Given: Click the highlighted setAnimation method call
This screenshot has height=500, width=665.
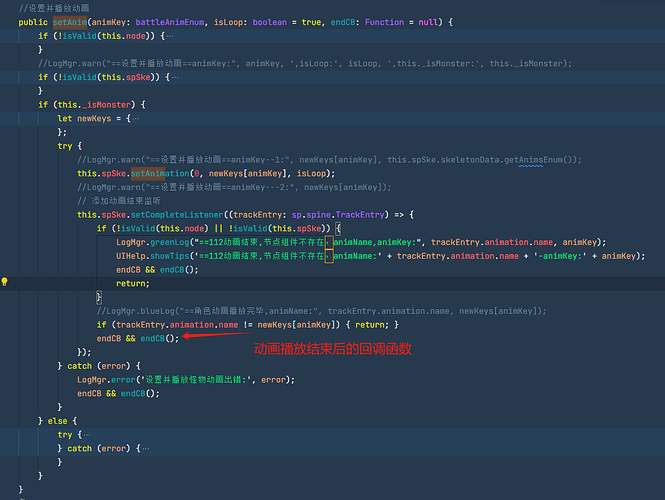Looking at the screenshot, I should pos(160,173).
